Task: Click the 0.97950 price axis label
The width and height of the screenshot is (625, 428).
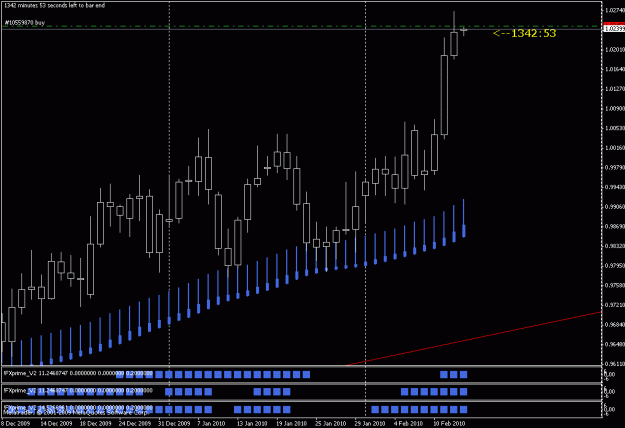Action: tap(614, 265)
